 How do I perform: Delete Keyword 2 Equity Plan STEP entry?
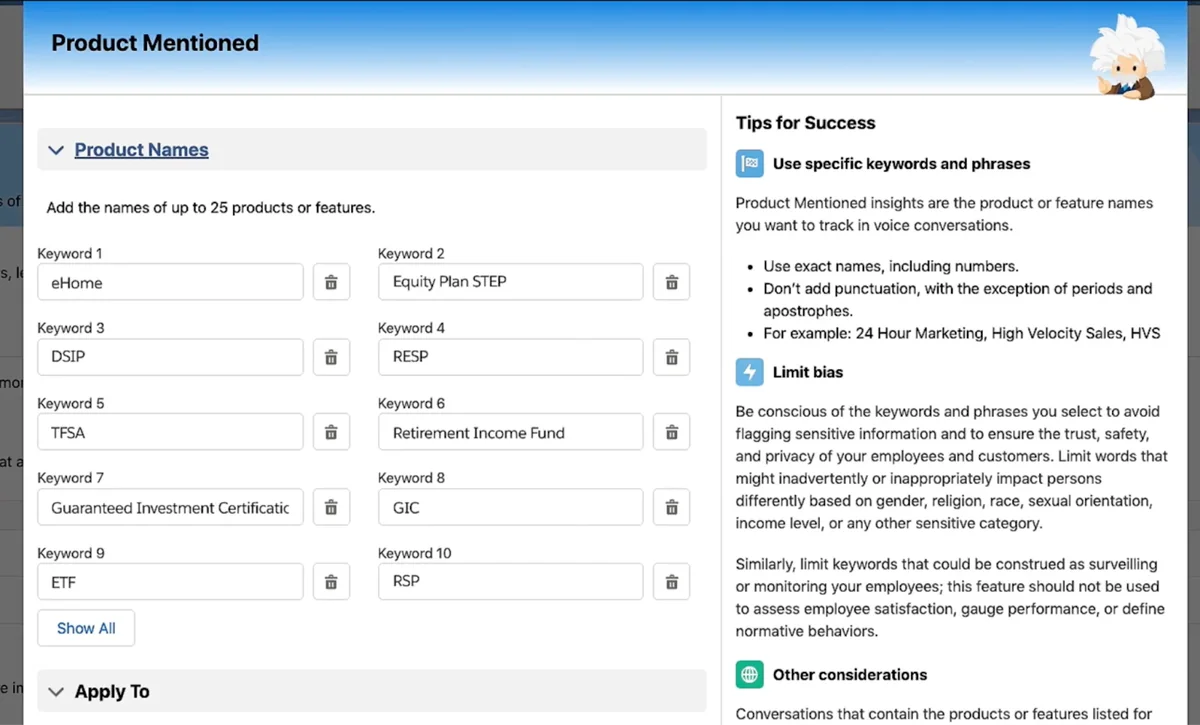pos(672,282)
